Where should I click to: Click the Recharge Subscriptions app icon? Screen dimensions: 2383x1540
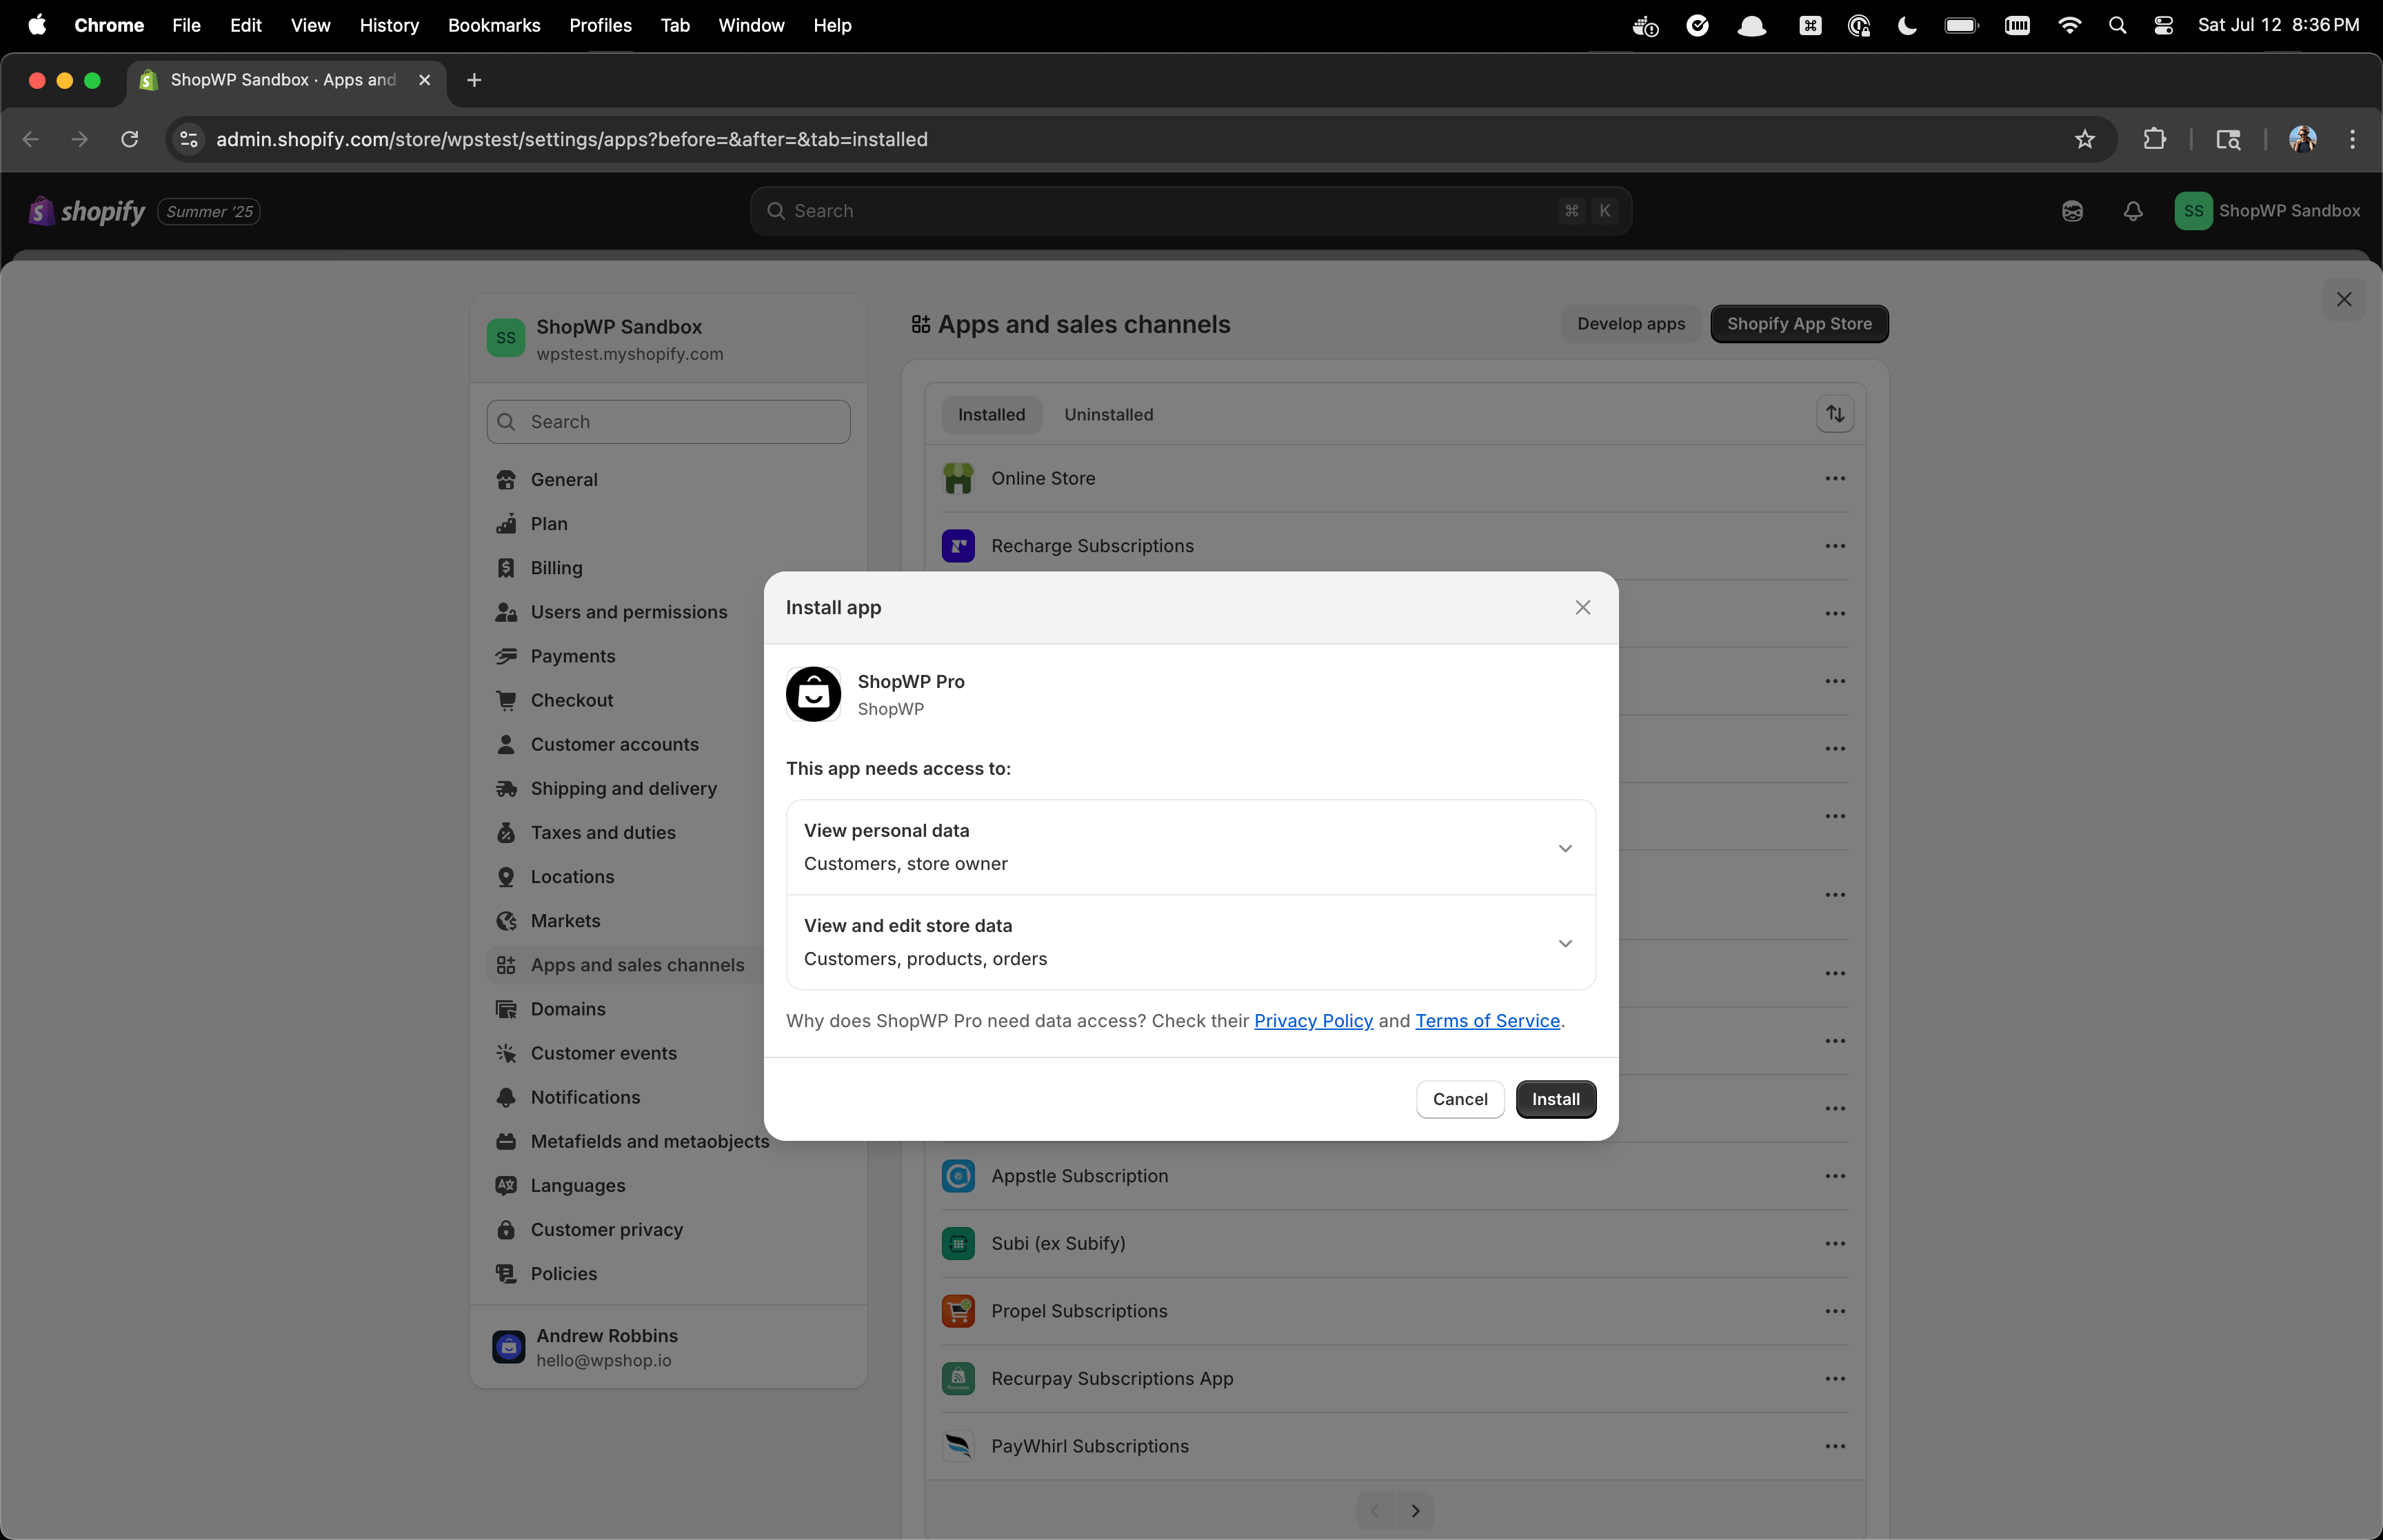click(958, 546)
